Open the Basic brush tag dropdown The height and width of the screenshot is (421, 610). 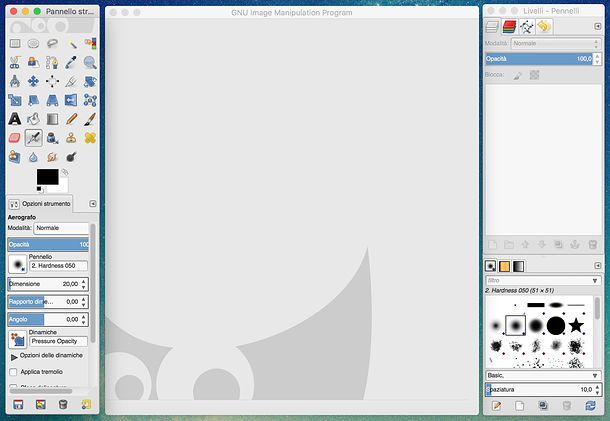pos(543,375)
